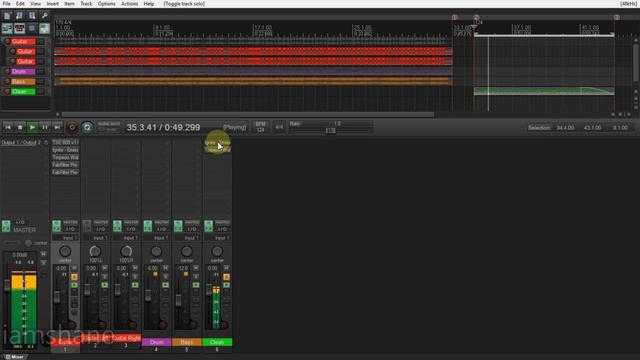640x360 pixels.
Task: Open the Ignite - Emiss plugin on Clean strip
Action: click(x=218, y=142)
